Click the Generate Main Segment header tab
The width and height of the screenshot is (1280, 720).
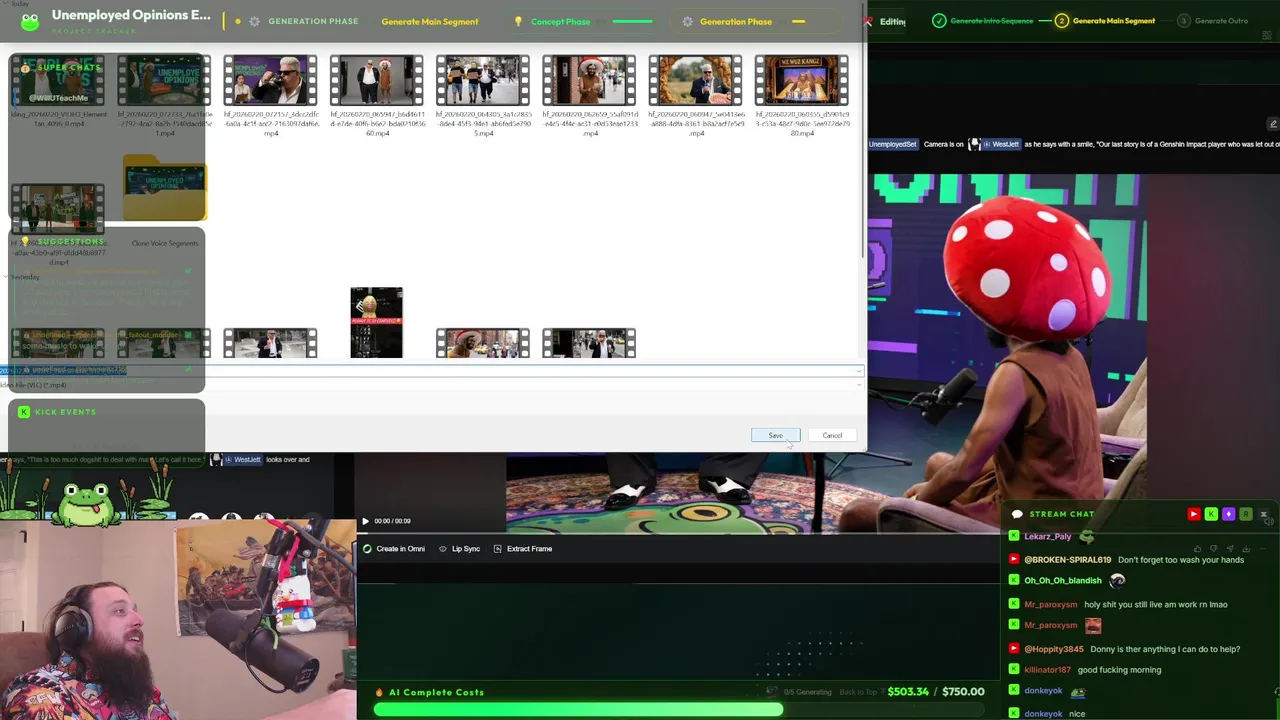click(429, 21)
